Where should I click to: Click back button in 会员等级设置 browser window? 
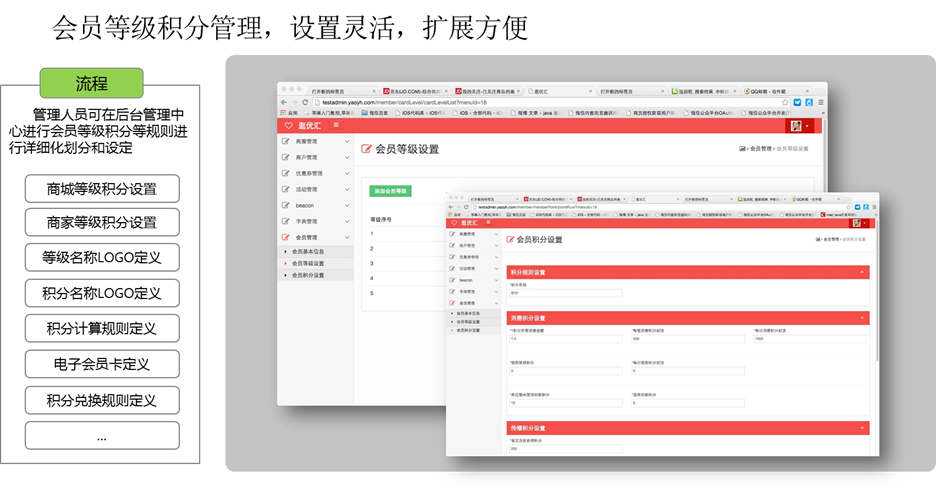(284, 102)
